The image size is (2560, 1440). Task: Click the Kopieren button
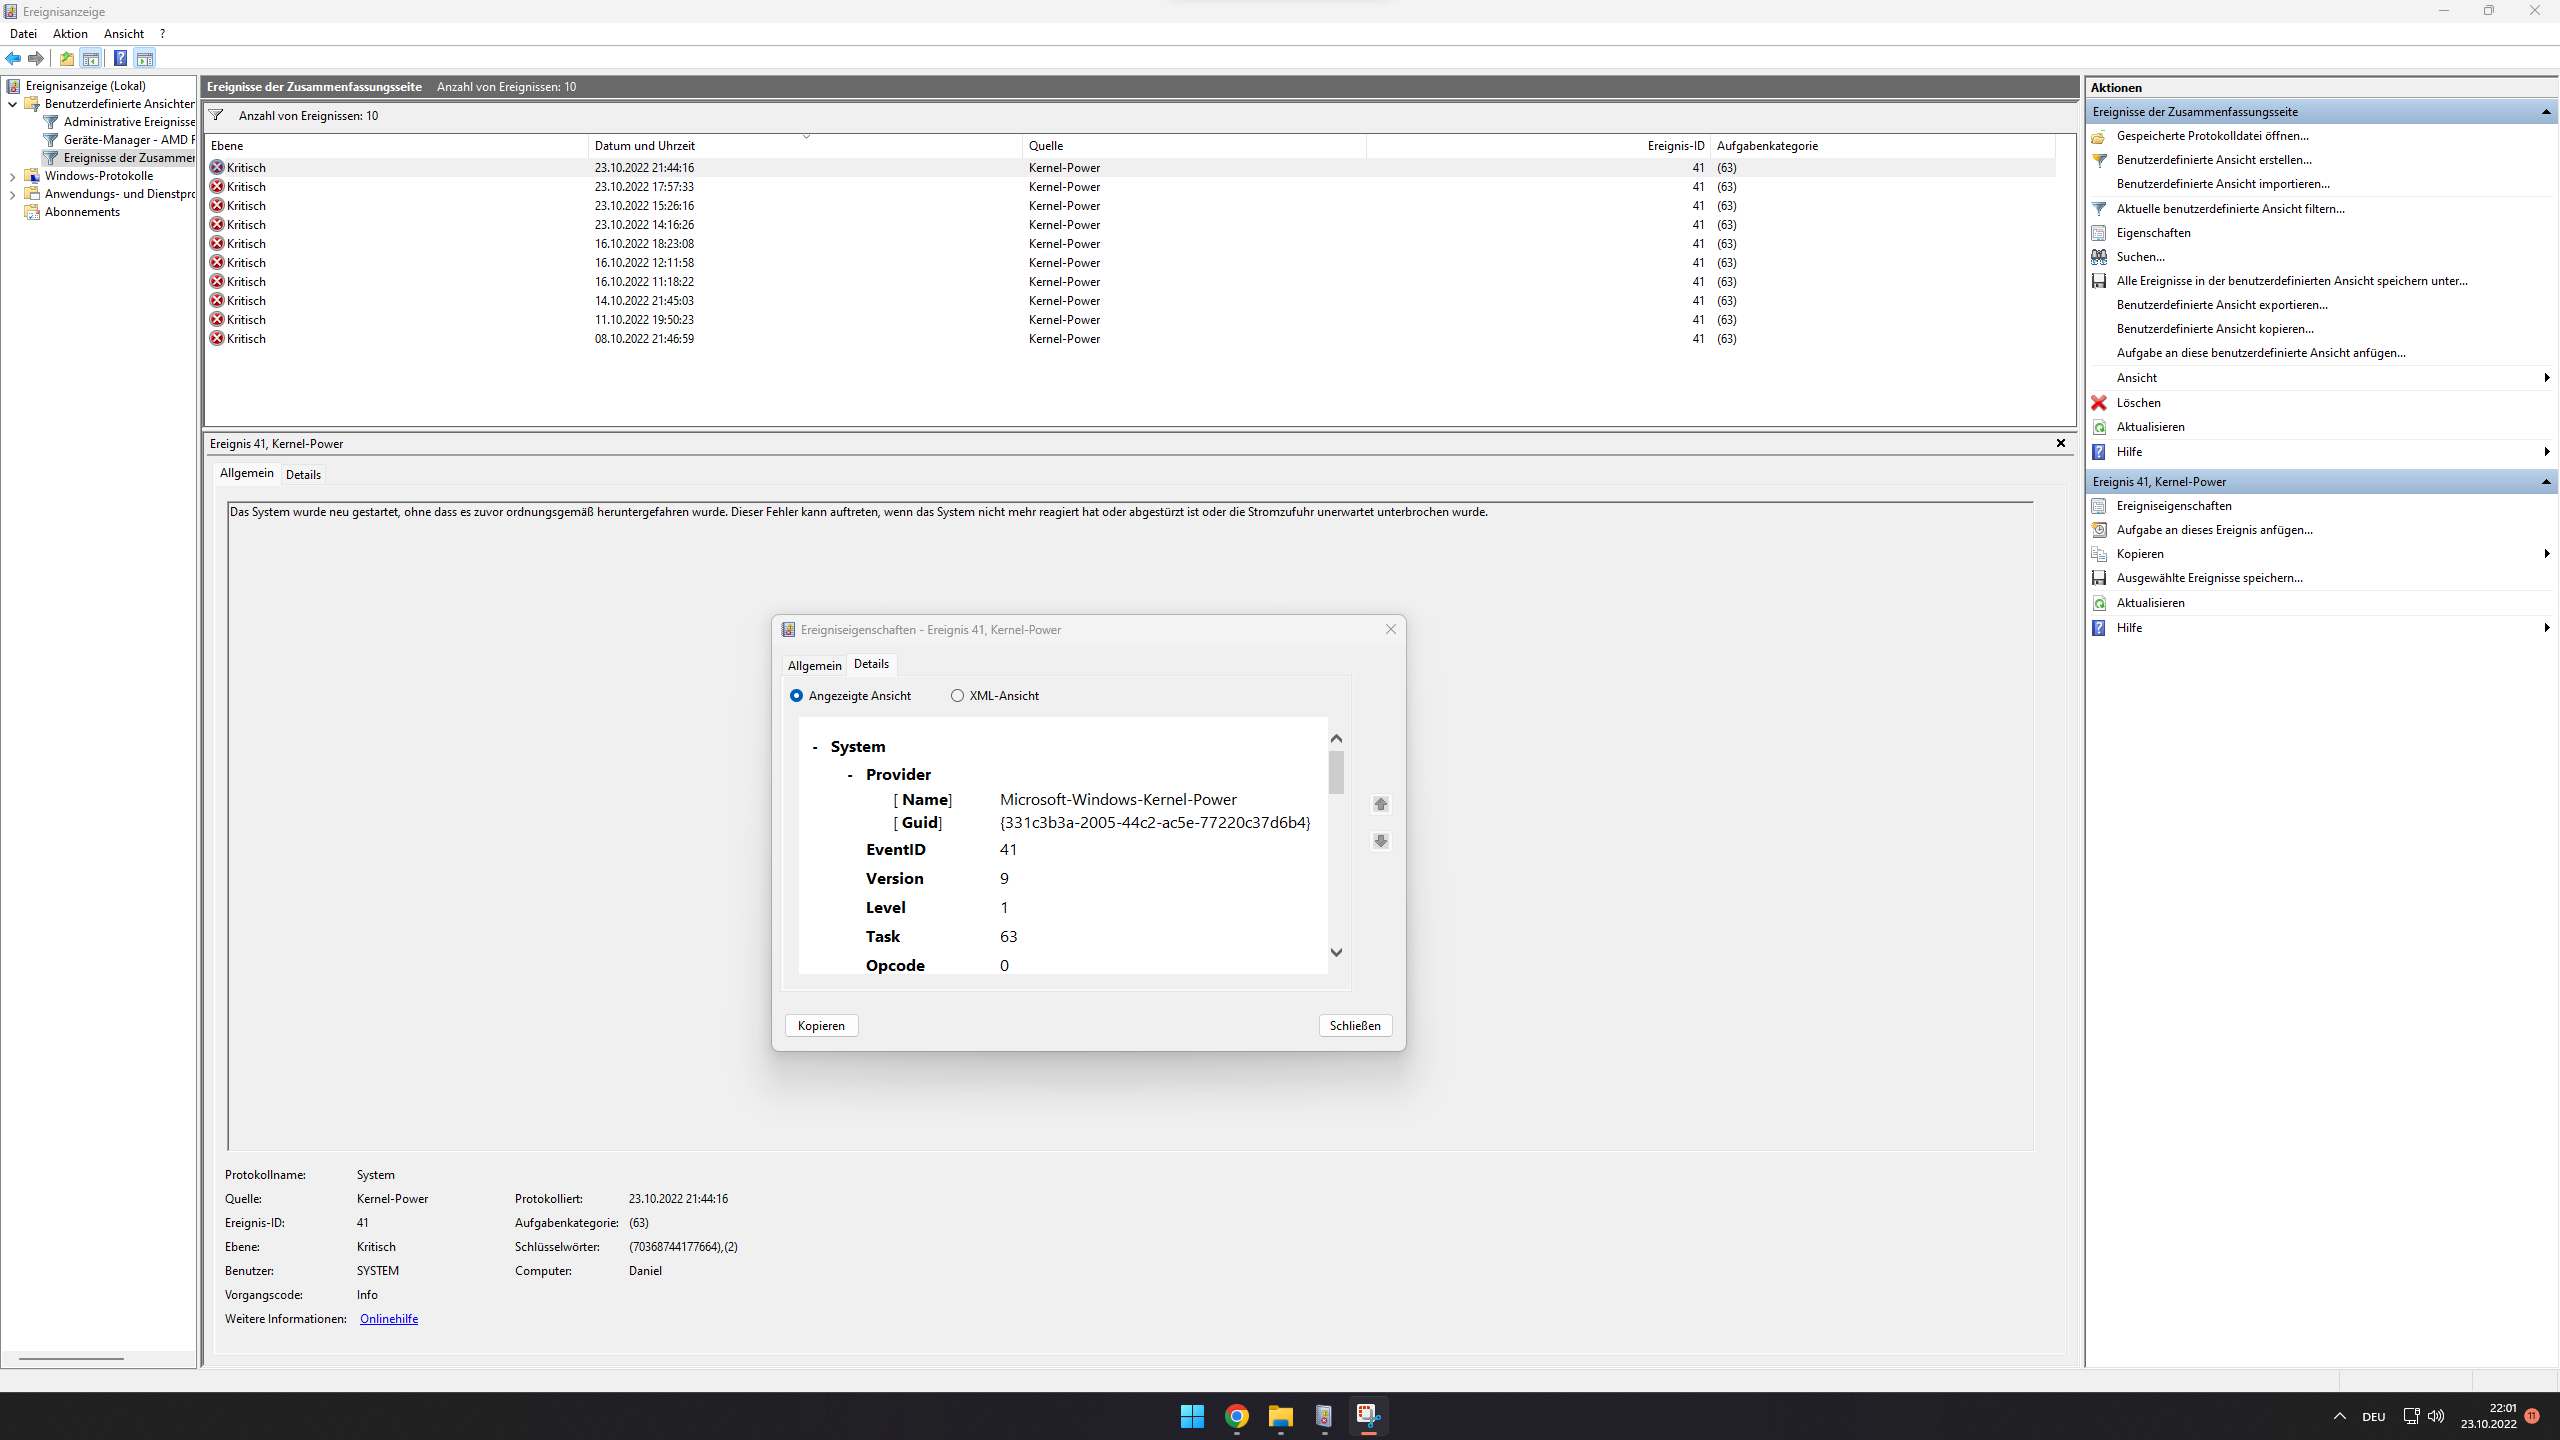tap(821, 1026)
